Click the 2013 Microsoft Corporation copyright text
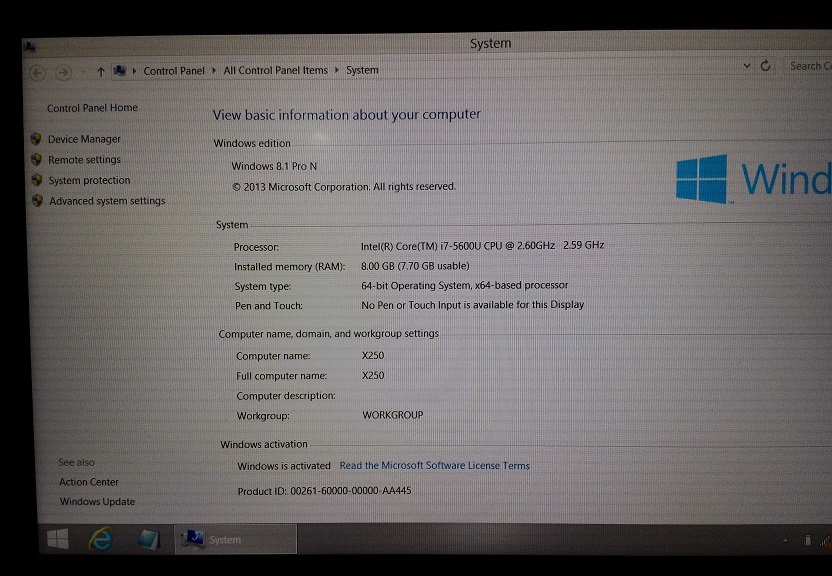The image size is (832, 576). tap(344, 187)
